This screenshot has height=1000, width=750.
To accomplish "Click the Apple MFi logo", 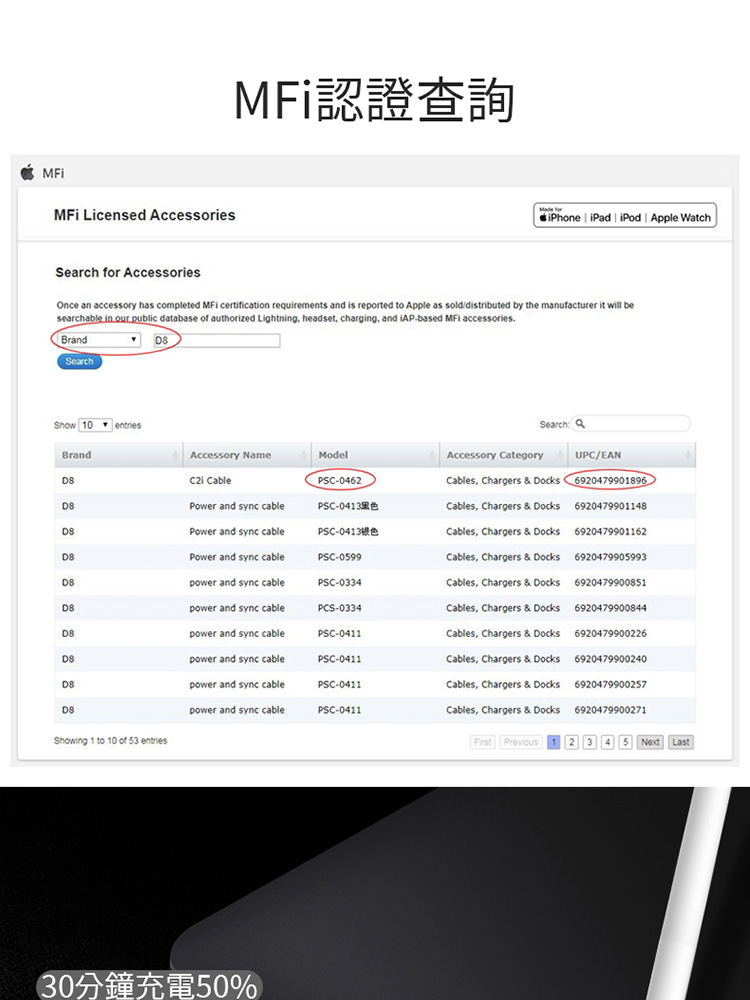I will 28,173.
